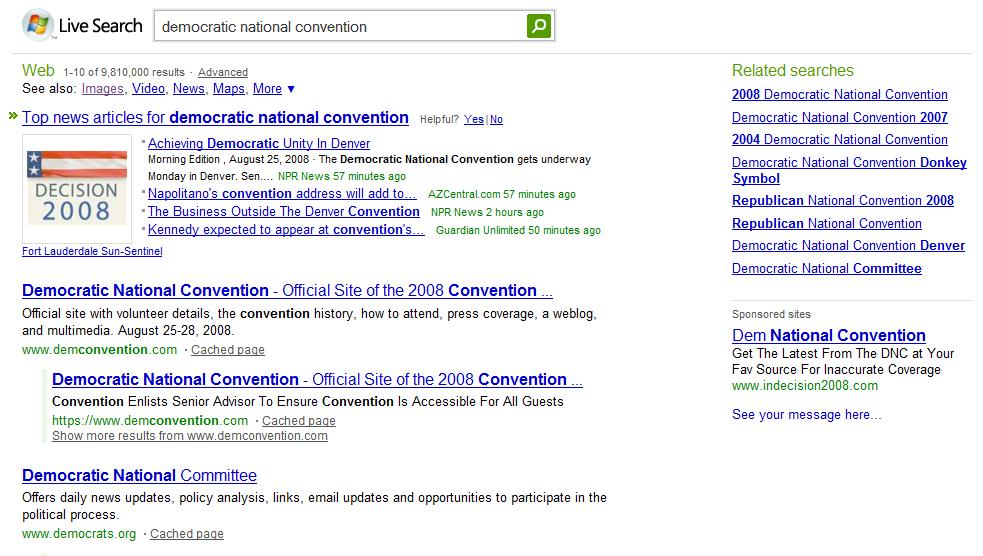Open Advanced search options
The height and width of the screenshot is (556, 983).
point(223,72)
